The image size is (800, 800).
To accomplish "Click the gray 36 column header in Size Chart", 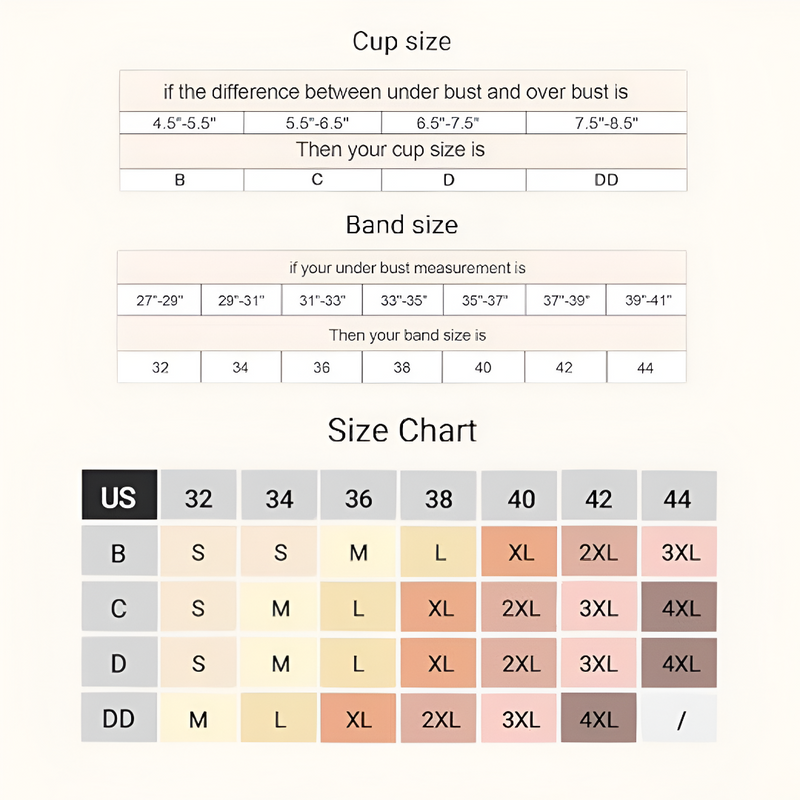I will tap(359, 496).
